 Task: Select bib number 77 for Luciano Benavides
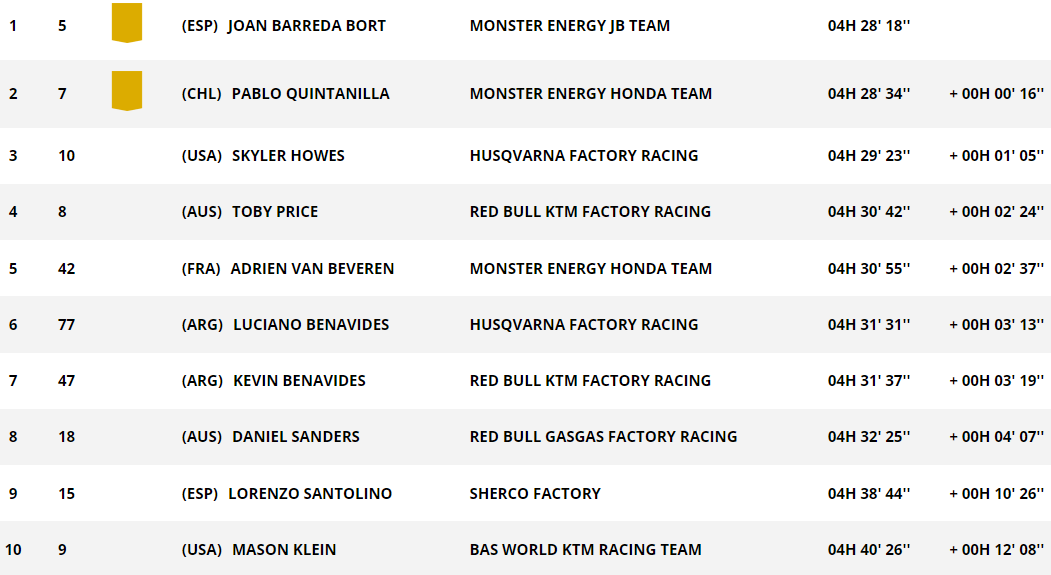pyautogui.click(x=66, y=324)
